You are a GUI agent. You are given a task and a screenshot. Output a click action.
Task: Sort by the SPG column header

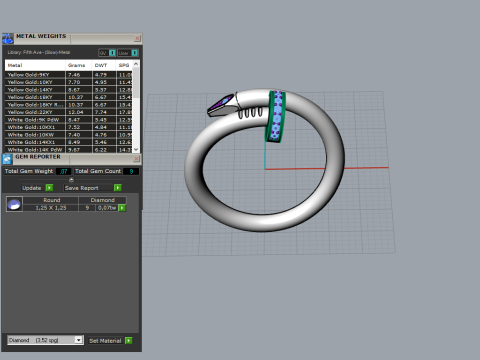124,65
